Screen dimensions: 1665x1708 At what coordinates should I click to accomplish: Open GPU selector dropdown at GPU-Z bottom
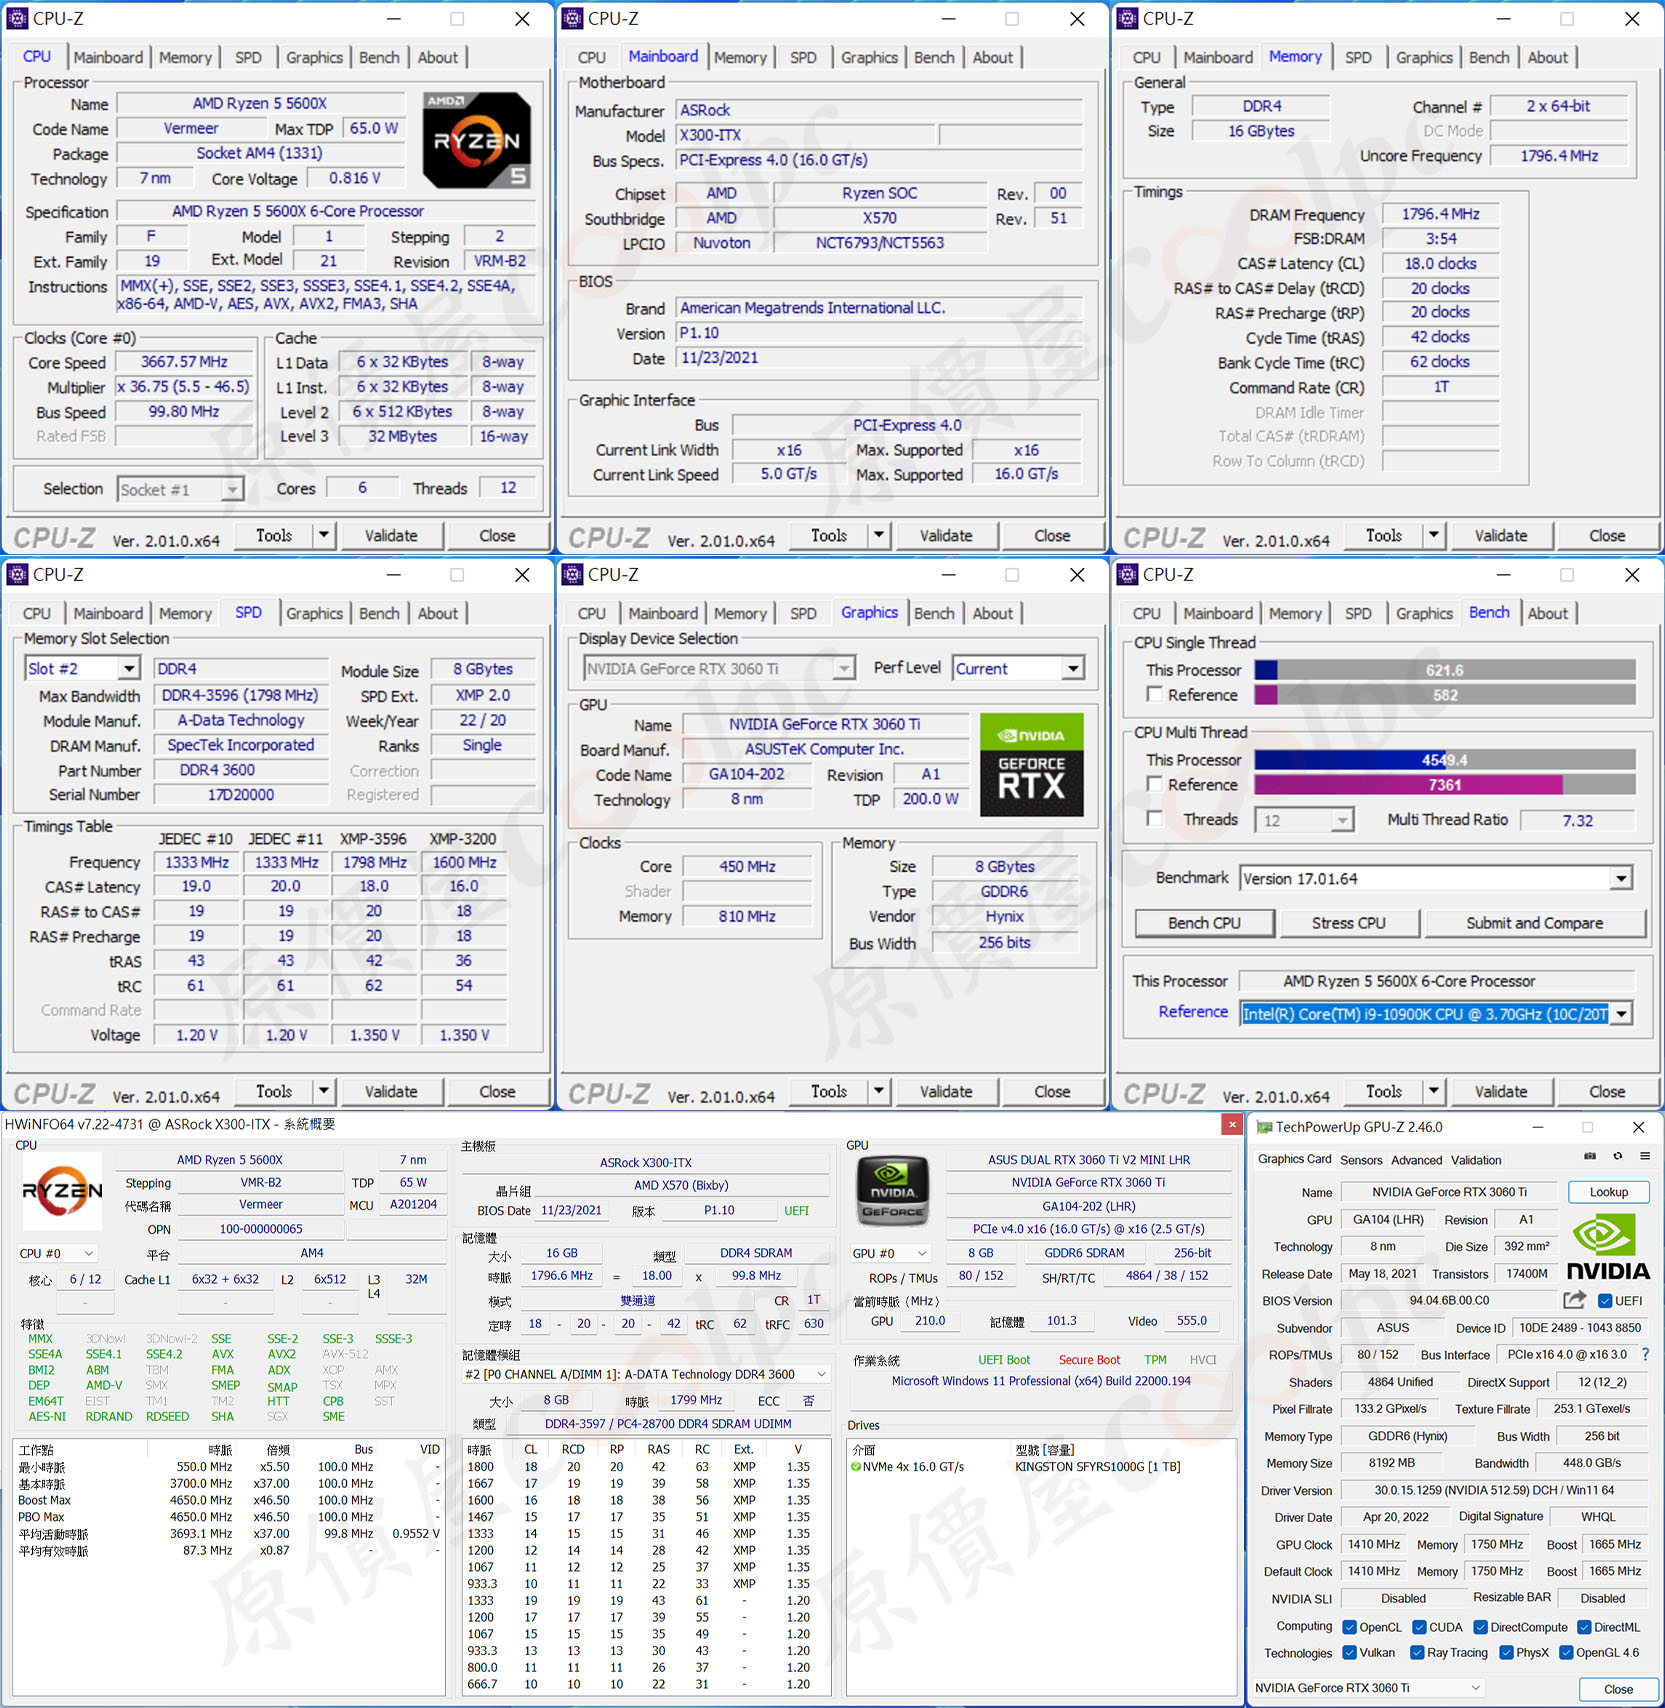(1367, 1688)
